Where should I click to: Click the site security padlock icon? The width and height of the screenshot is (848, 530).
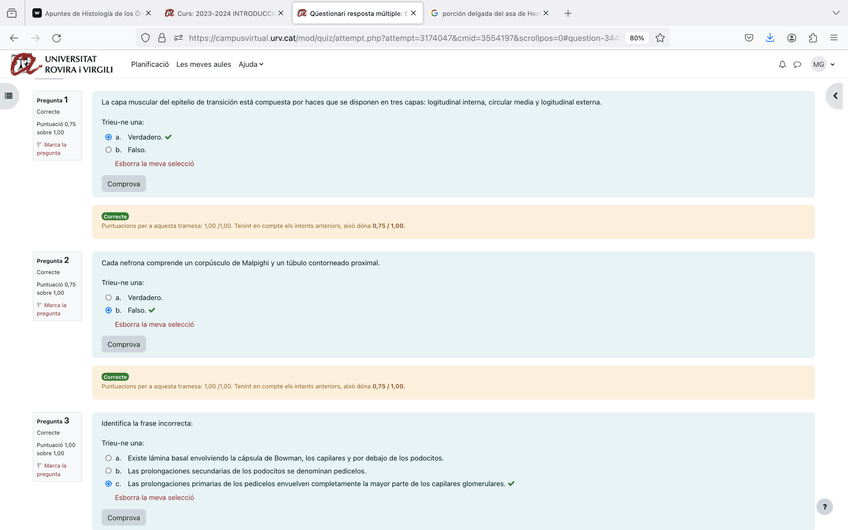(162, 38)
